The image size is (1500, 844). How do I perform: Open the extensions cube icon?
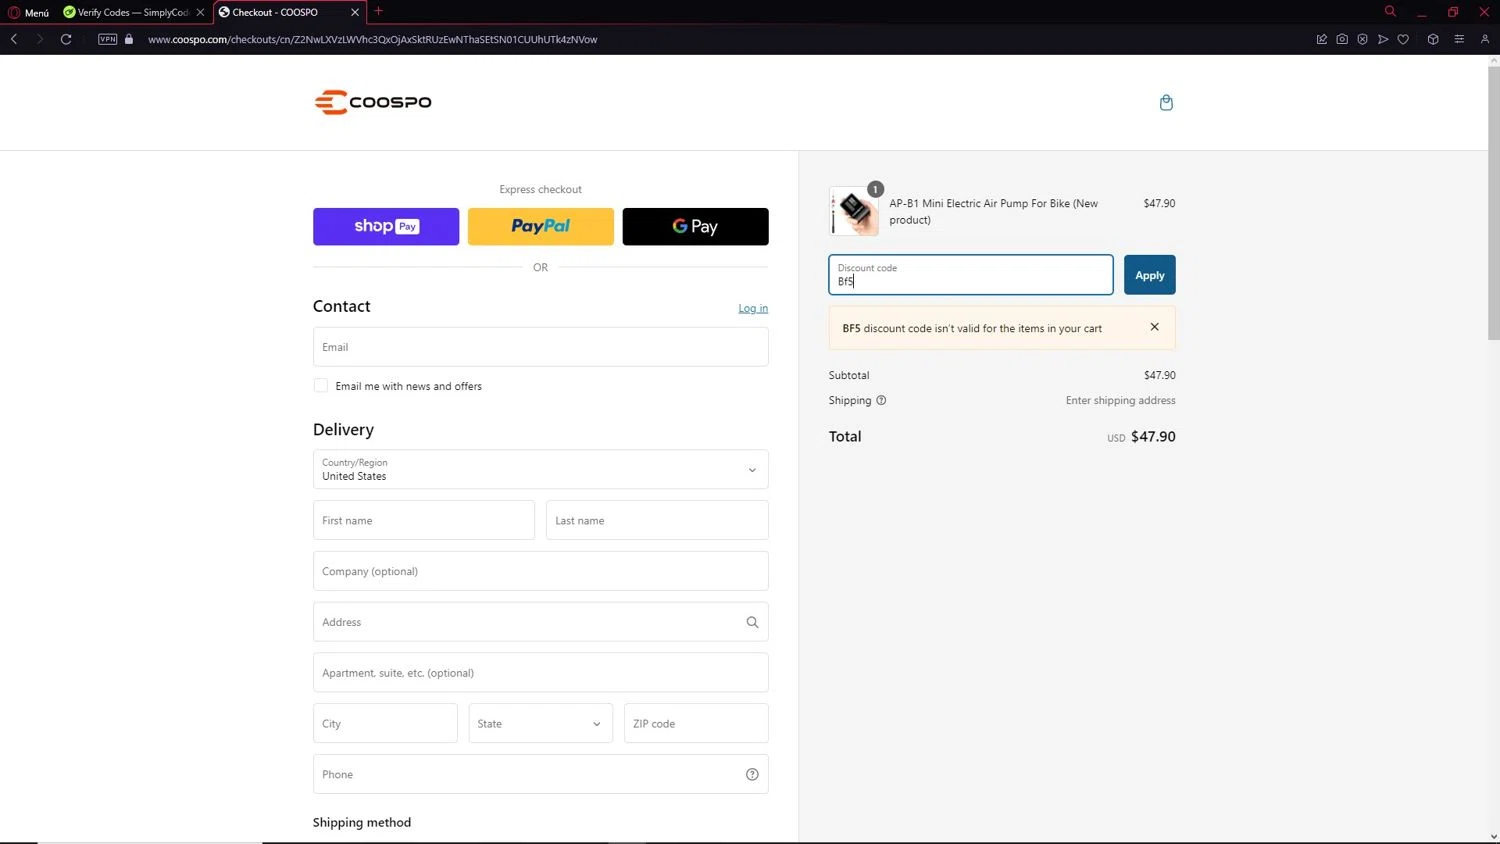(x=1433, y=39)
